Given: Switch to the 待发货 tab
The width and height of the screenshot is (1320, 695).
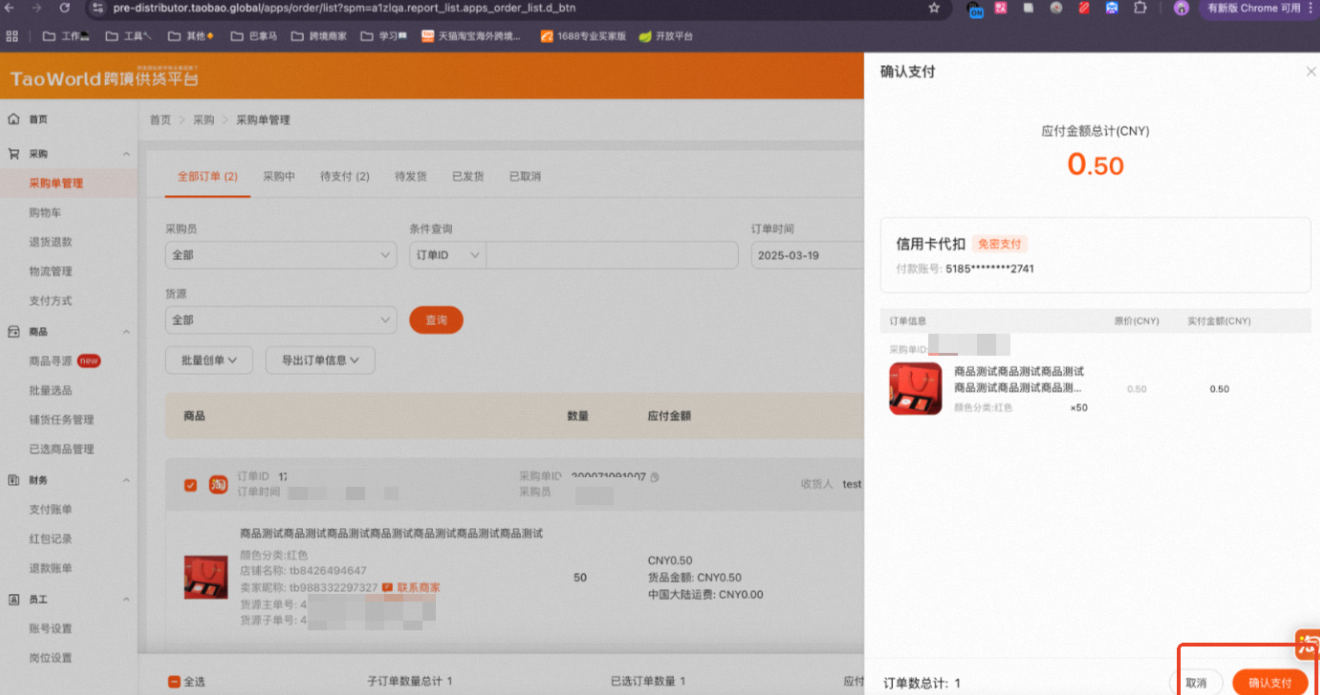Looking at the screenshot, I should (x=411, y=176).
